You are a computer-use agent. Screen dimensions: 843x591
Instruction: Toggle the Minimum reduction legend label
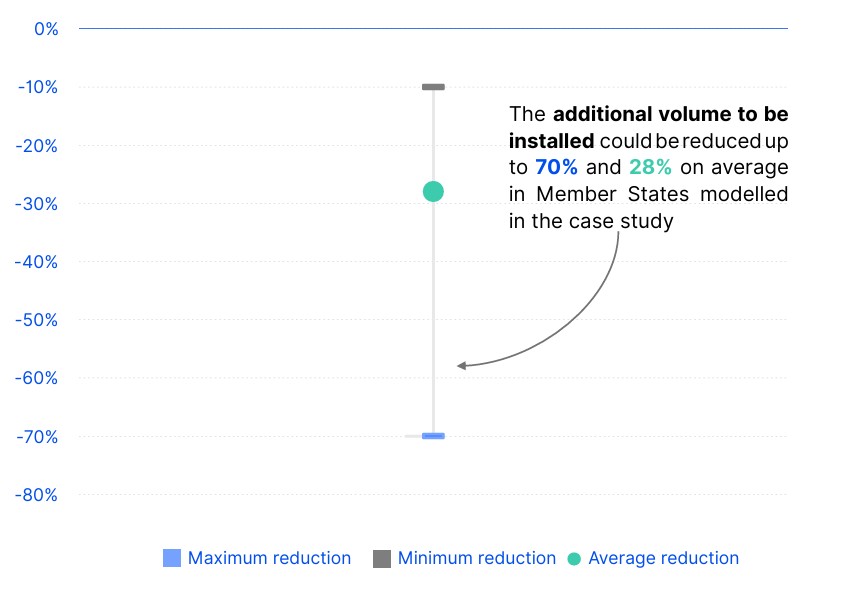pos(476,559)
